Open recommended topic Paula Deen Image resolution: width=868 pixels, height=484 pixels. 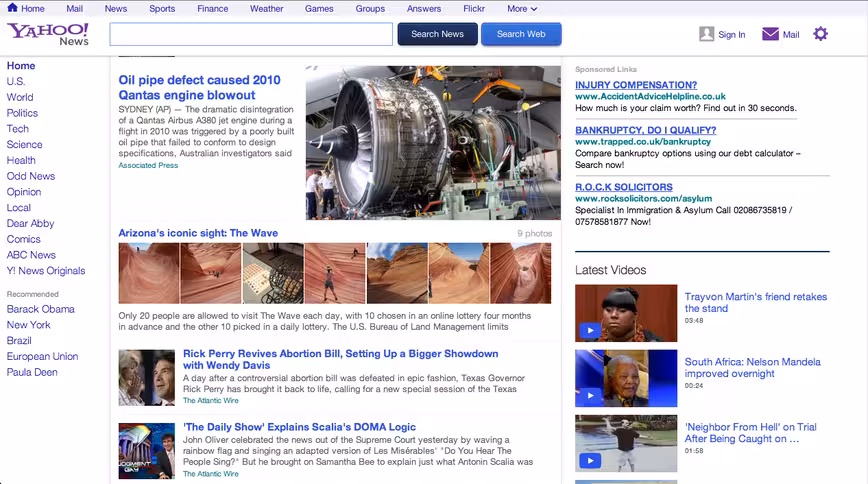coord(32,372)
